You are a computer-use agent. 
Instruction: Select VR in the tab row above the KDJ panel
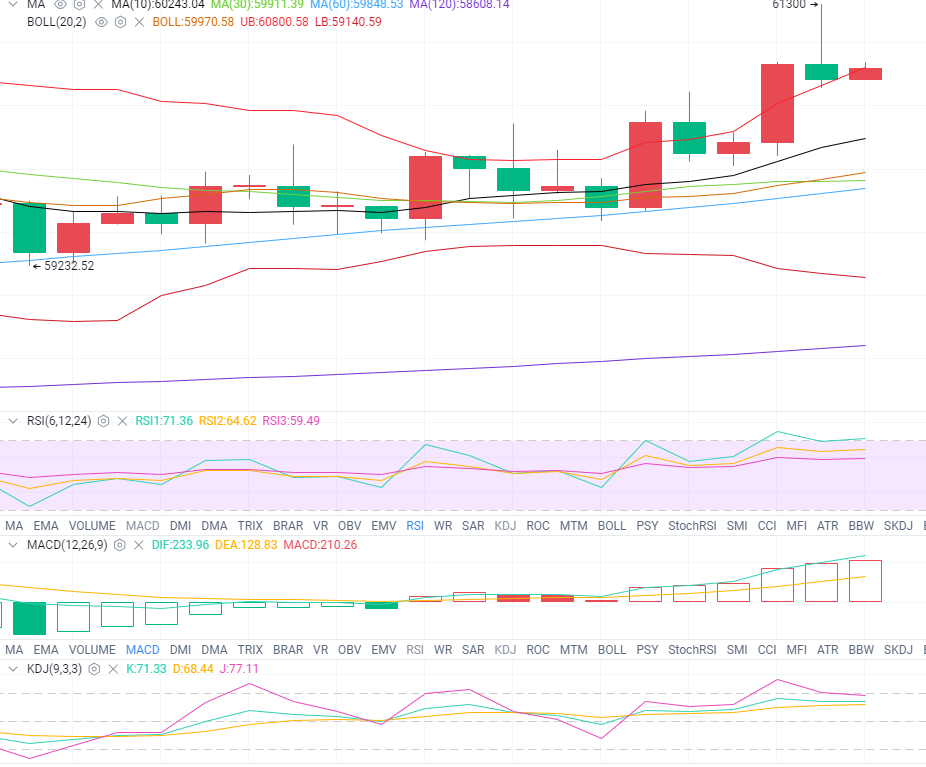pyautogui.click(x=321, y=650)
